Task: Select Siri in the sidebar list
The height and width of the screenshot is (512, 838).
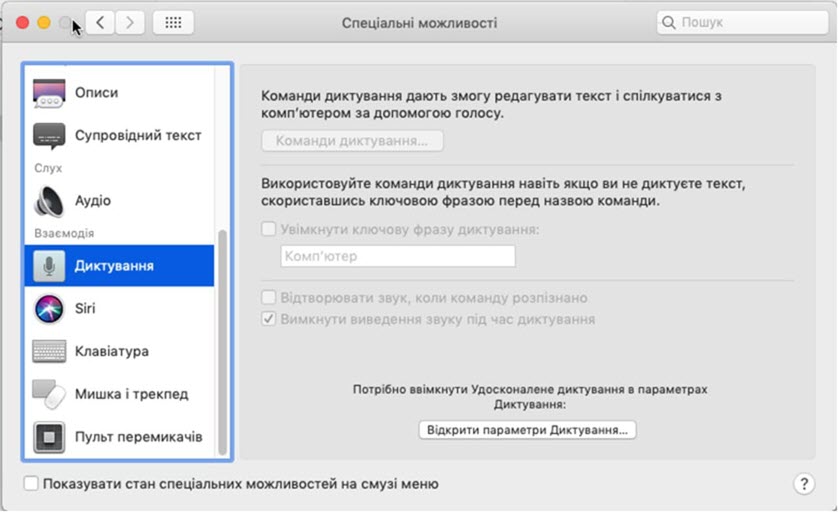Action: [x=119, y=308]
